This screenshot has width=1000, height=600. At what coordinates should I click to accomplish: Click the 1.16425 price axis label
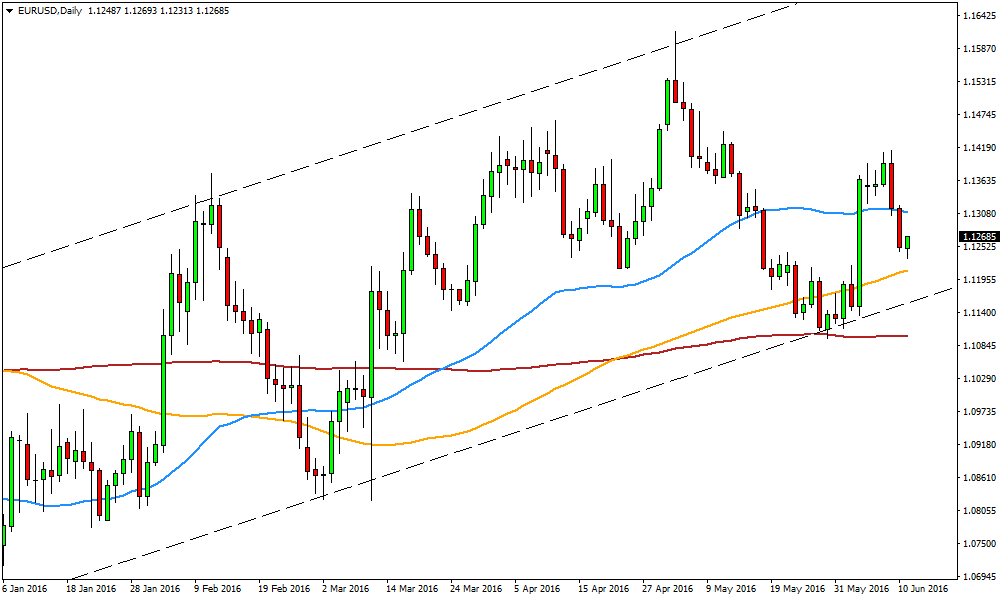(979, 16)
